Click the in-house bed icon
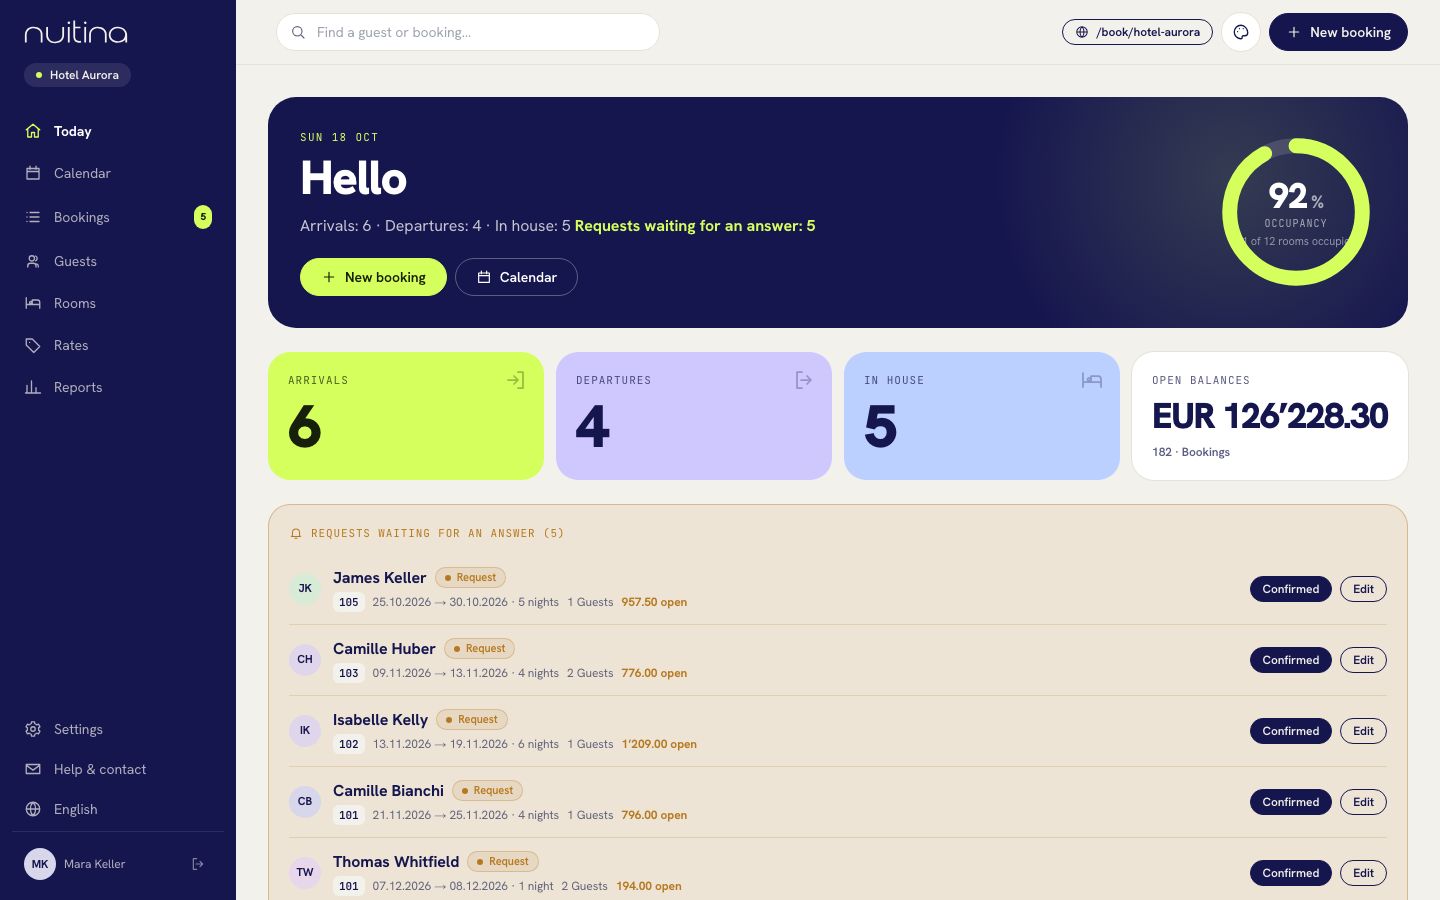 1091,380
